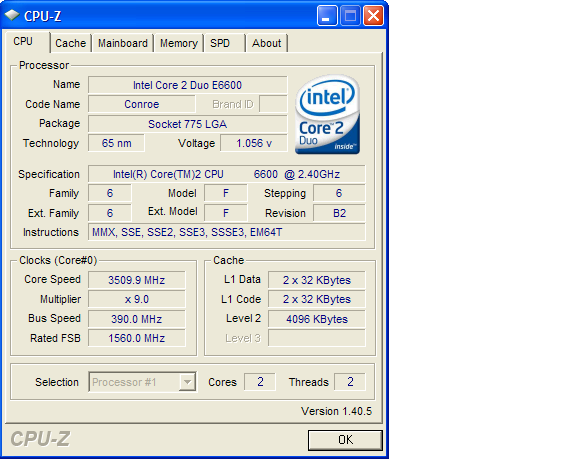The height and width of the screenshot is (460, 576).
Task: Click the OK button
Action: 345,440
